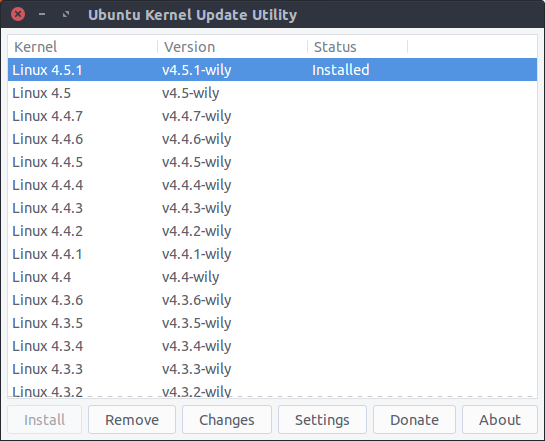Screen dimensions: 545x441
Task: Click the Remove button
Action: pyautogui.click(x=132, y=419)
